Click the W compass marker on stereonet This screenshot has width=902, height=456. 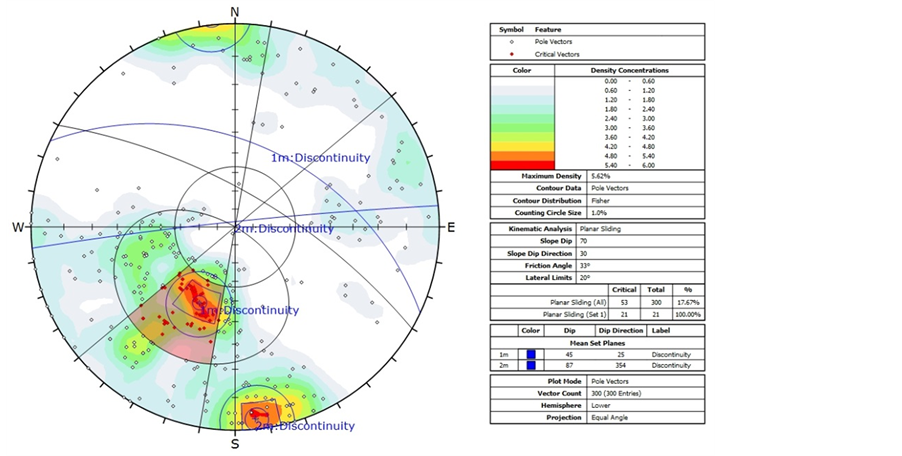18,227
